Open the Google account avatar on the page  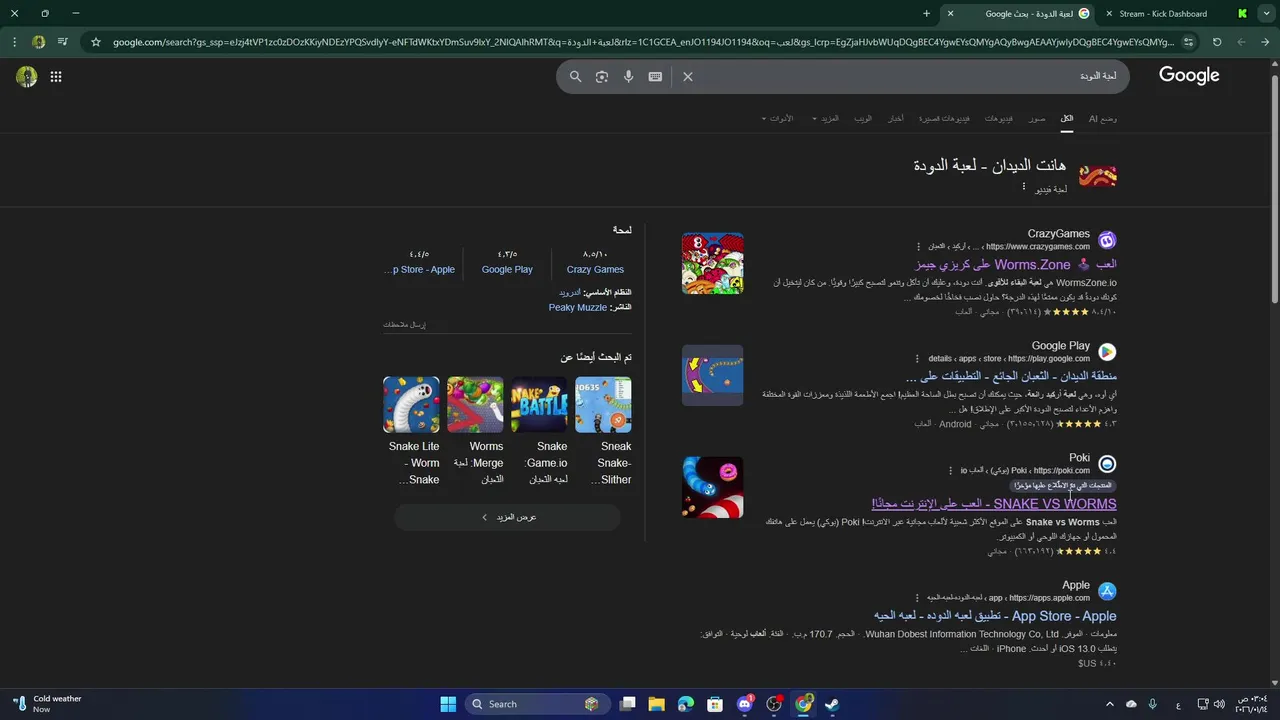27,76
